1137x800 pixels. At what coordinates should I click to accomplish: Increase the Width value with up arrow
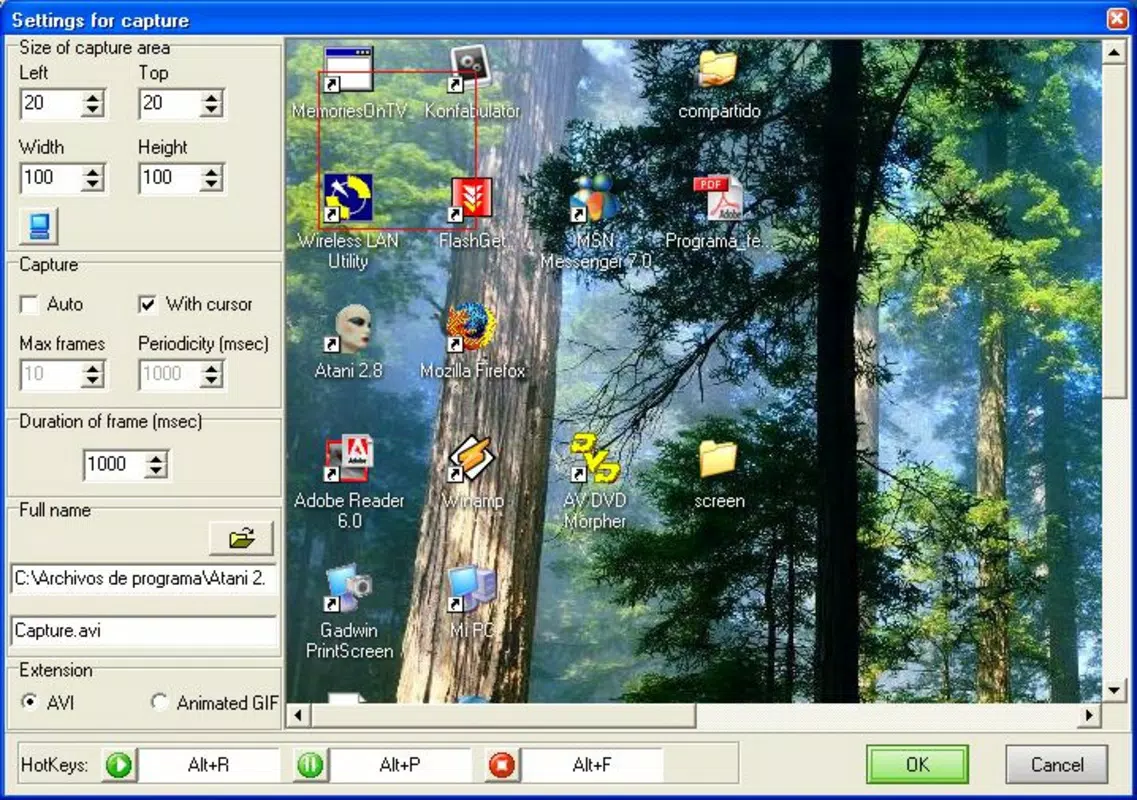[x=92, y=171]
